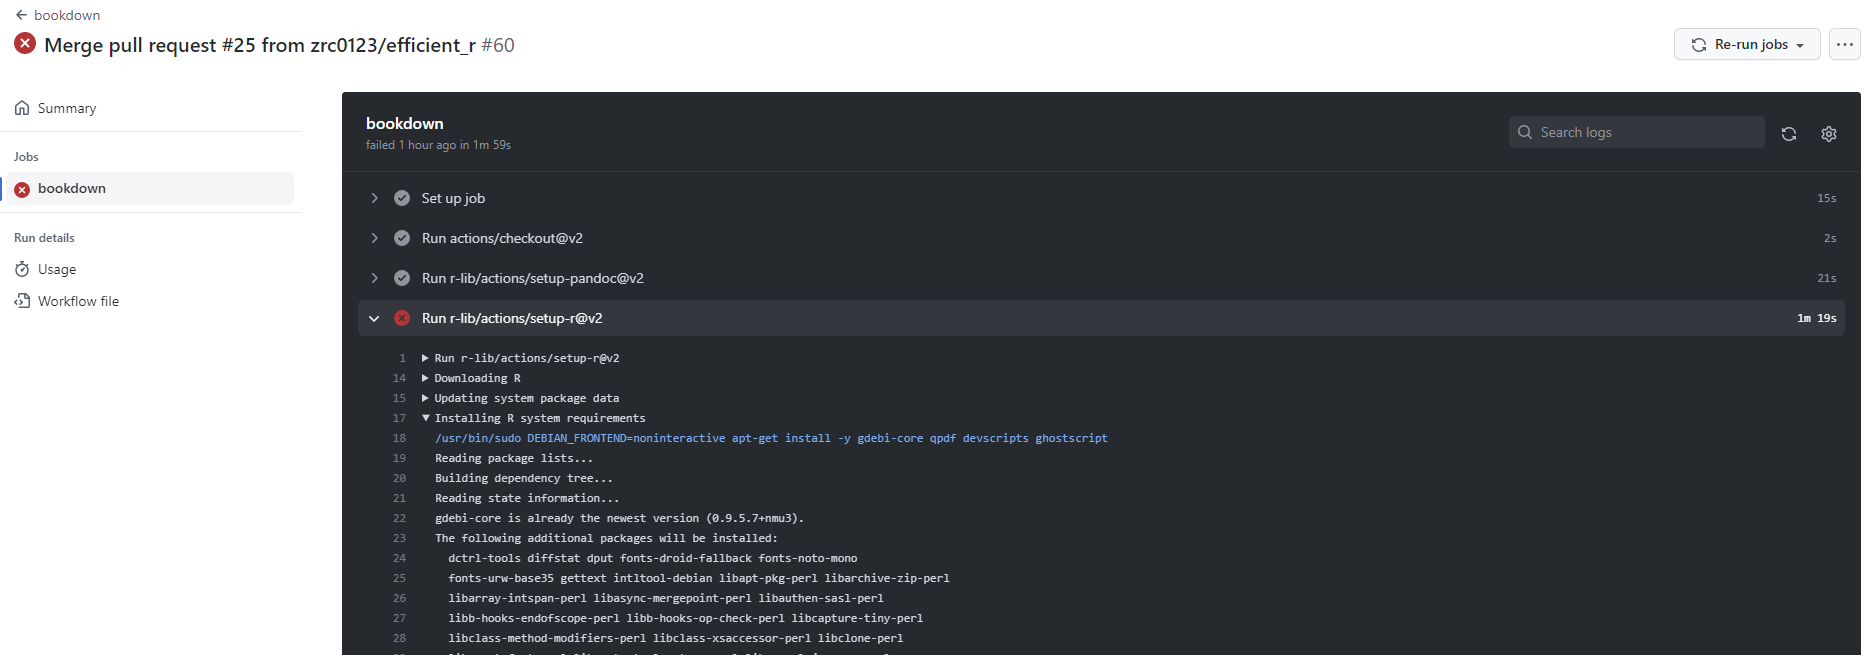The image size is (1865, 655).
Task: Open the Usage link
Action: (x=57, y=269)
